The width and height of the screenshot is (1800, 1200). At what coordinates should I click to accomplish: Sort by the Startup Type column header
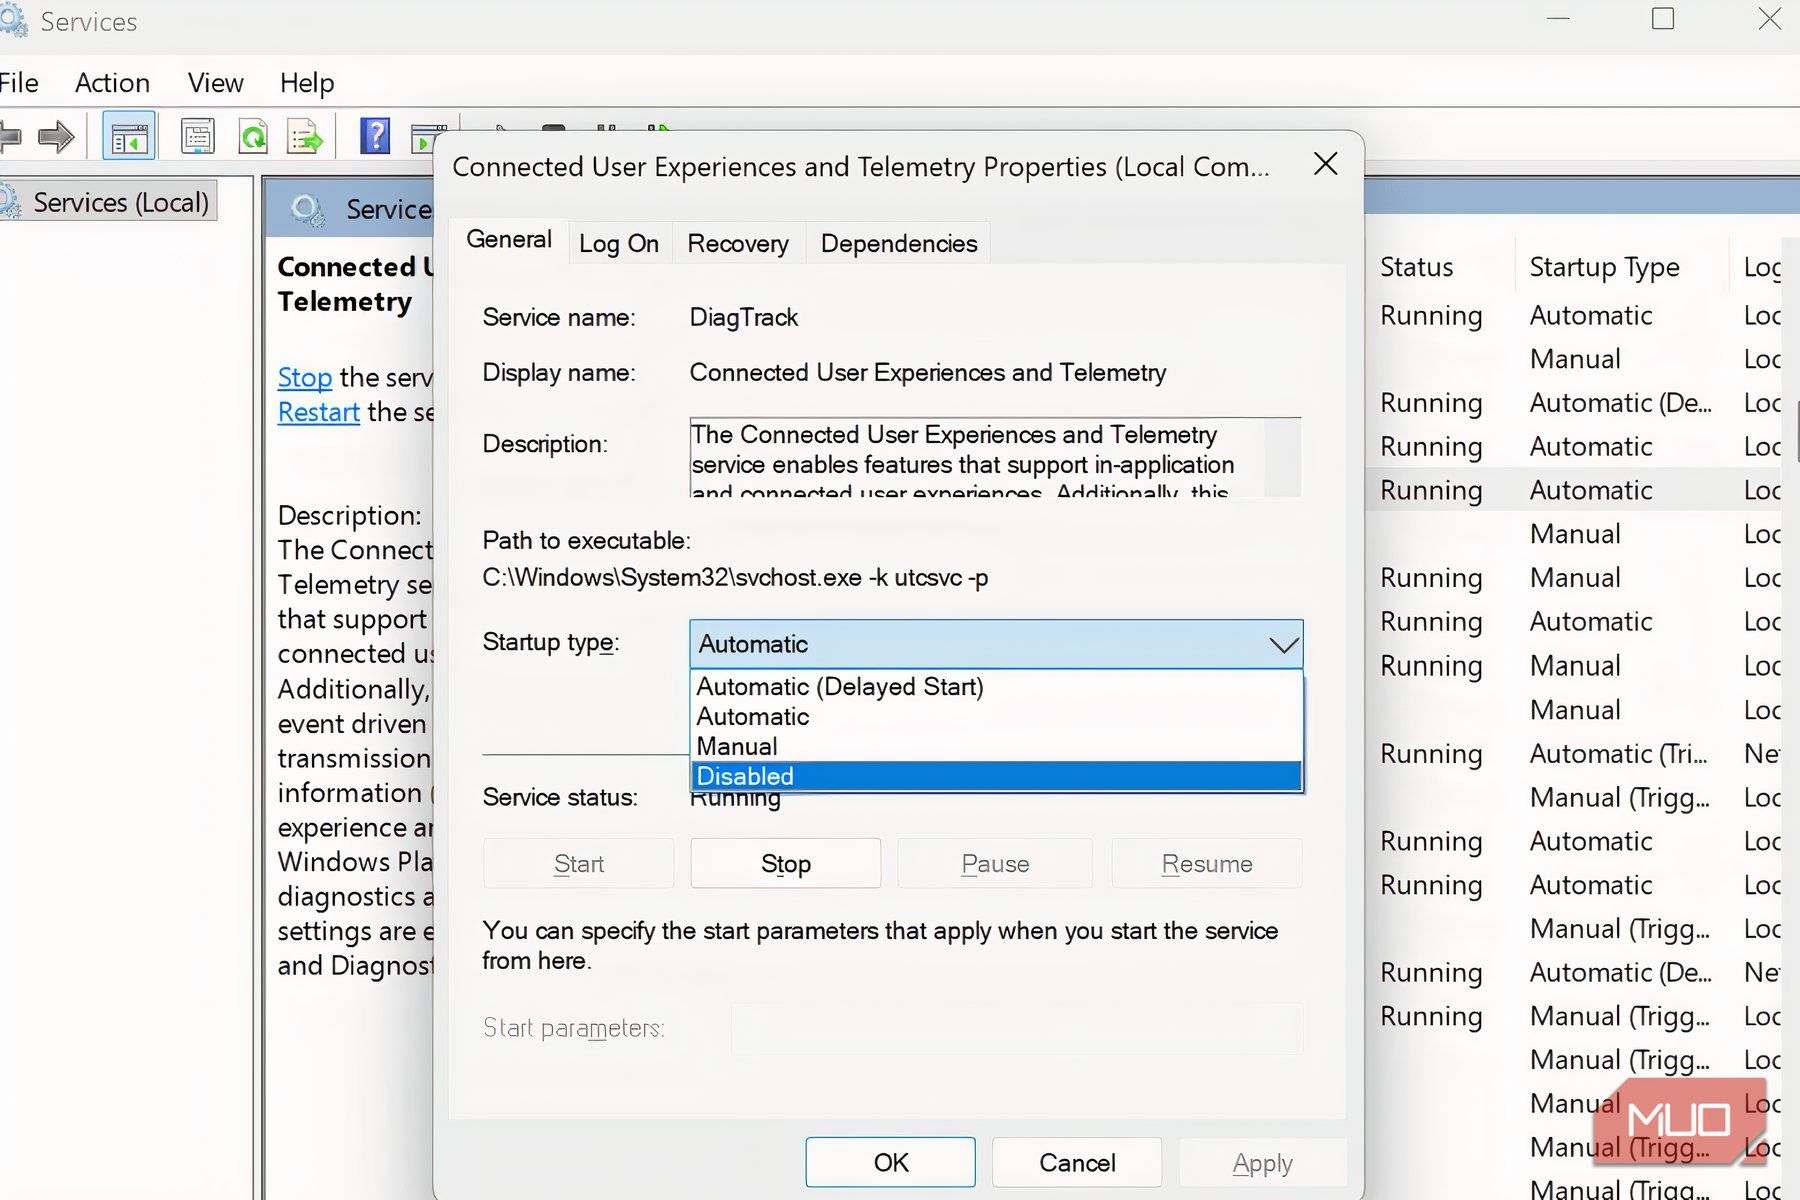[1604, 267]
